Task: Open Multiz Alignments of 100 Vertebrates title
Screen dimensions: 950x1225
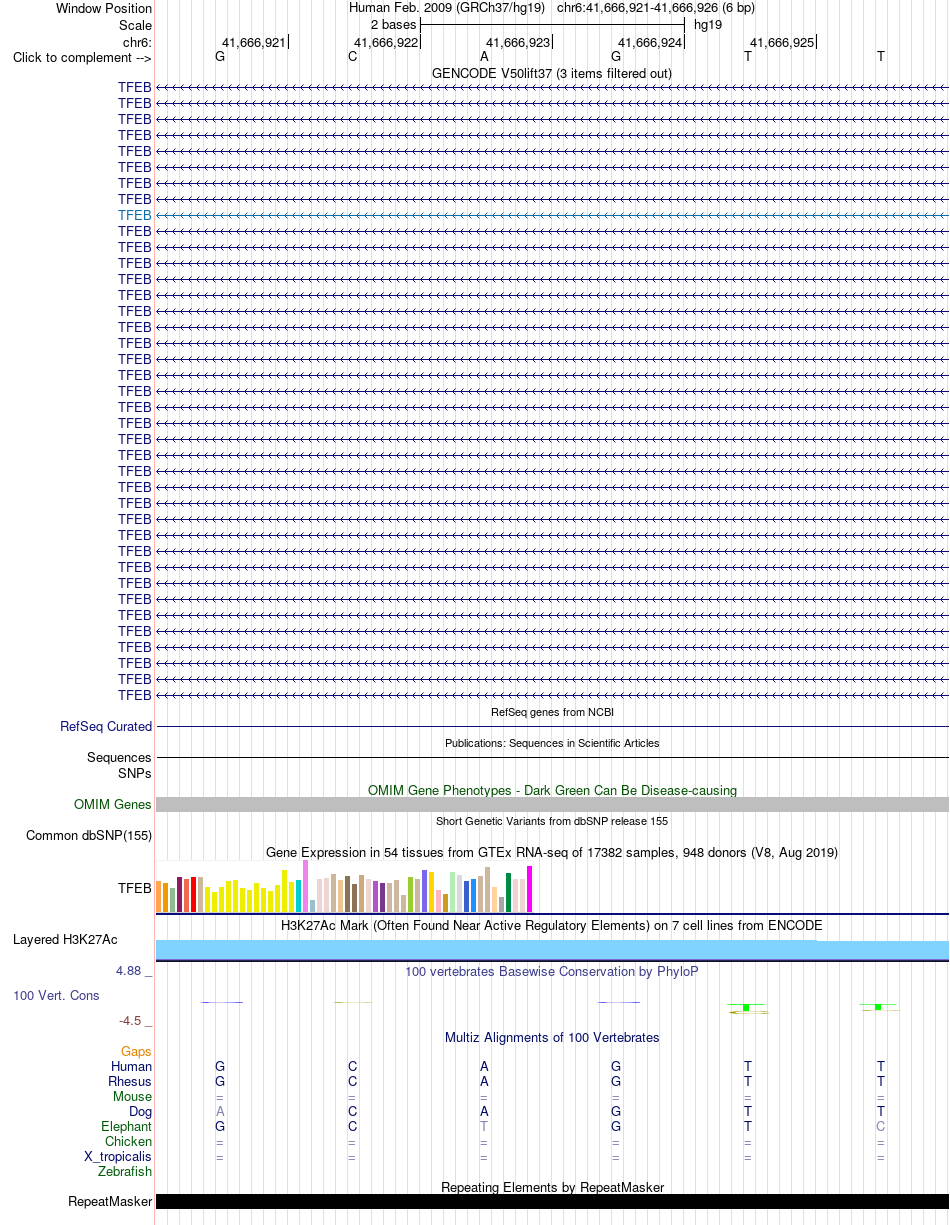Action: 552,1037
